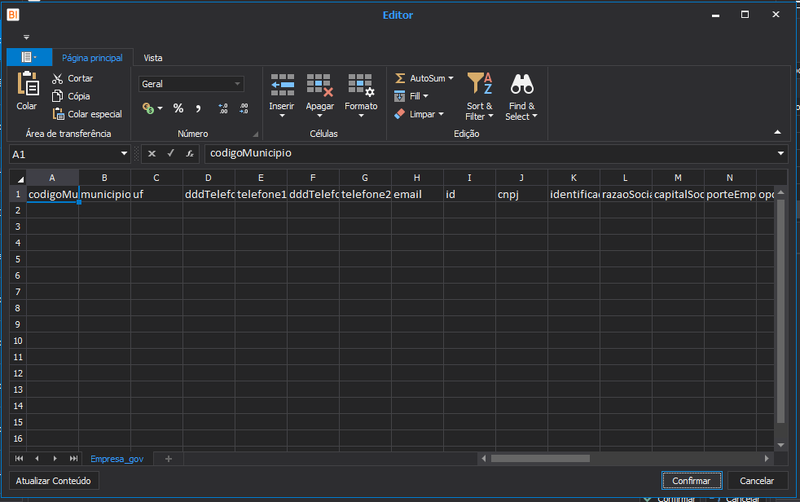
Task: Click the Apagar cells icon
Action: pos(320,85)
